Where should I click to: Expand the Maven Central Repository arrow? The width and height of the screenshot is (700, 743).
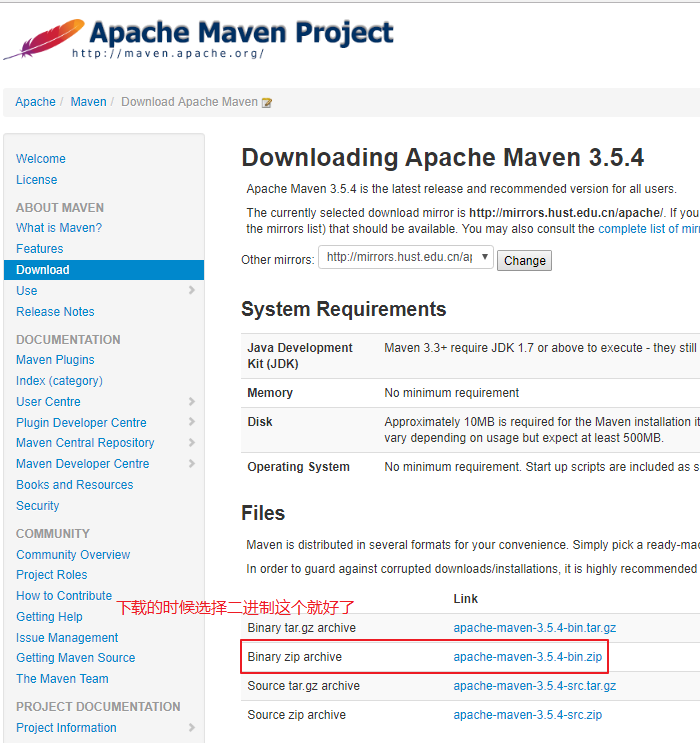click(x=191, y=443)
